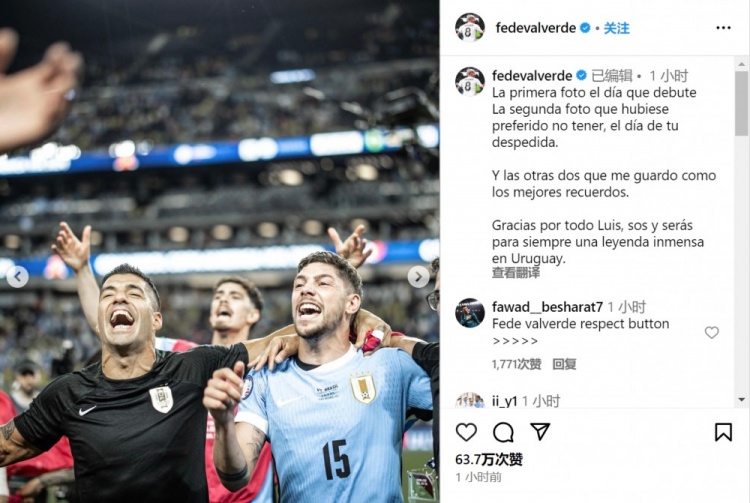Like fawad__besharat7's comment heart
Image resolution: width=750 pixels, height=503 pixels.
[x=712, y=332]
